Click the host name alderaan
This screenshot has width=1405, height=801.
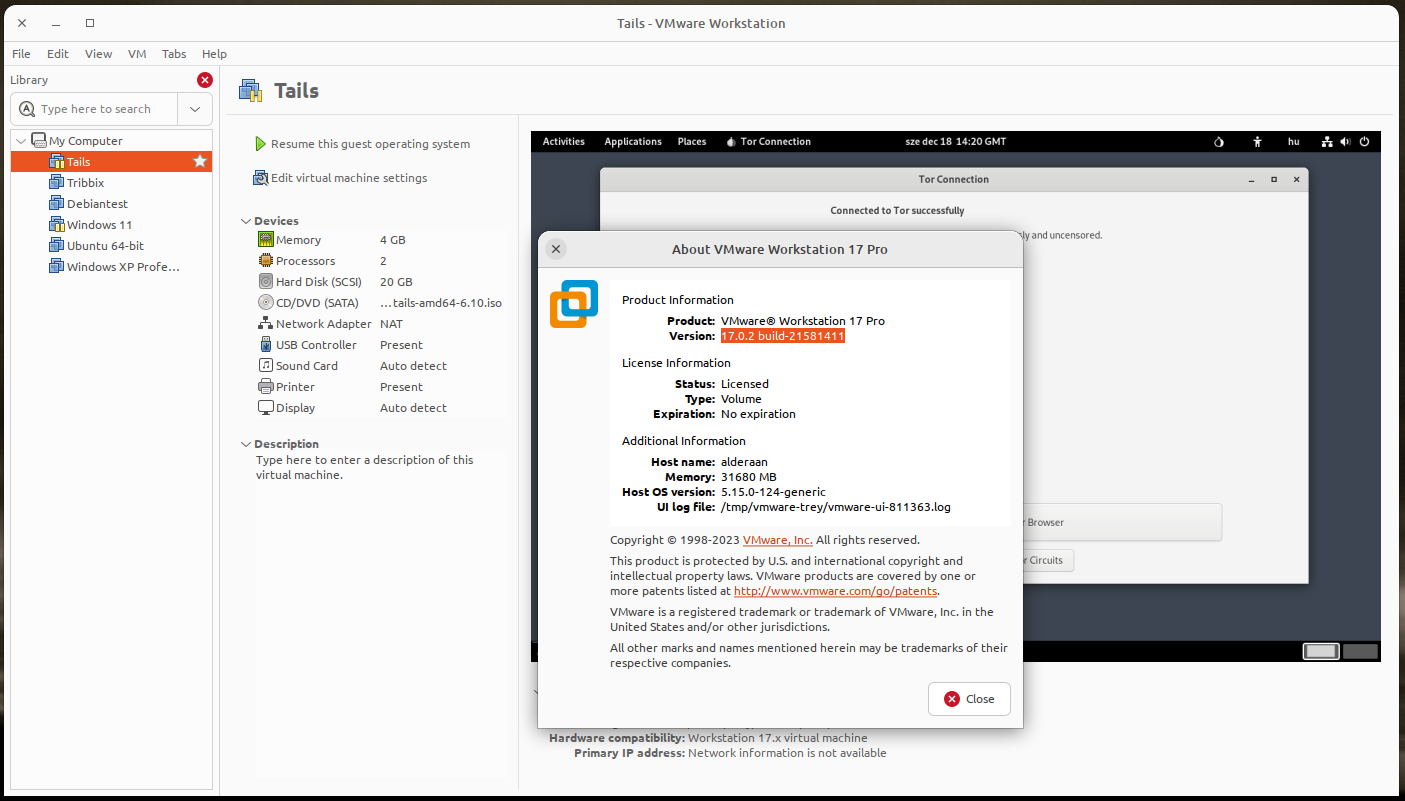[x=745, y=462]
